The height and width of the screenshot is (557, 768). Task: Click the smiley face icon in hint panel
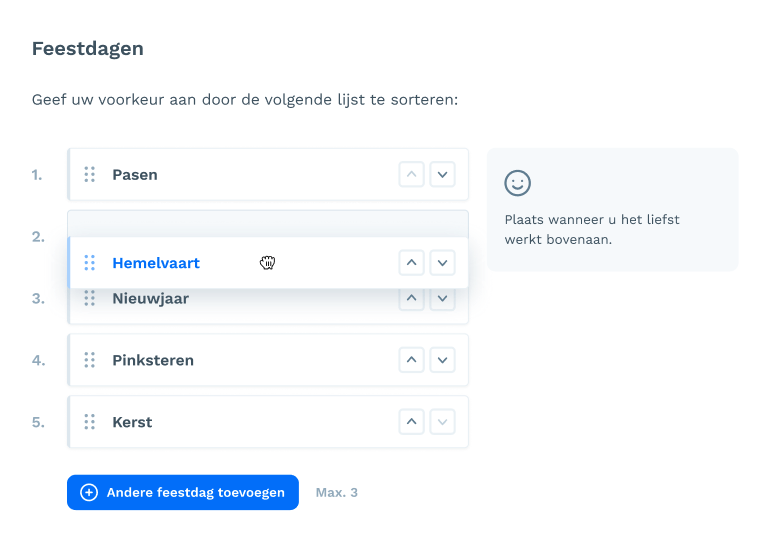pyautogui.click(x=517, y=183)
